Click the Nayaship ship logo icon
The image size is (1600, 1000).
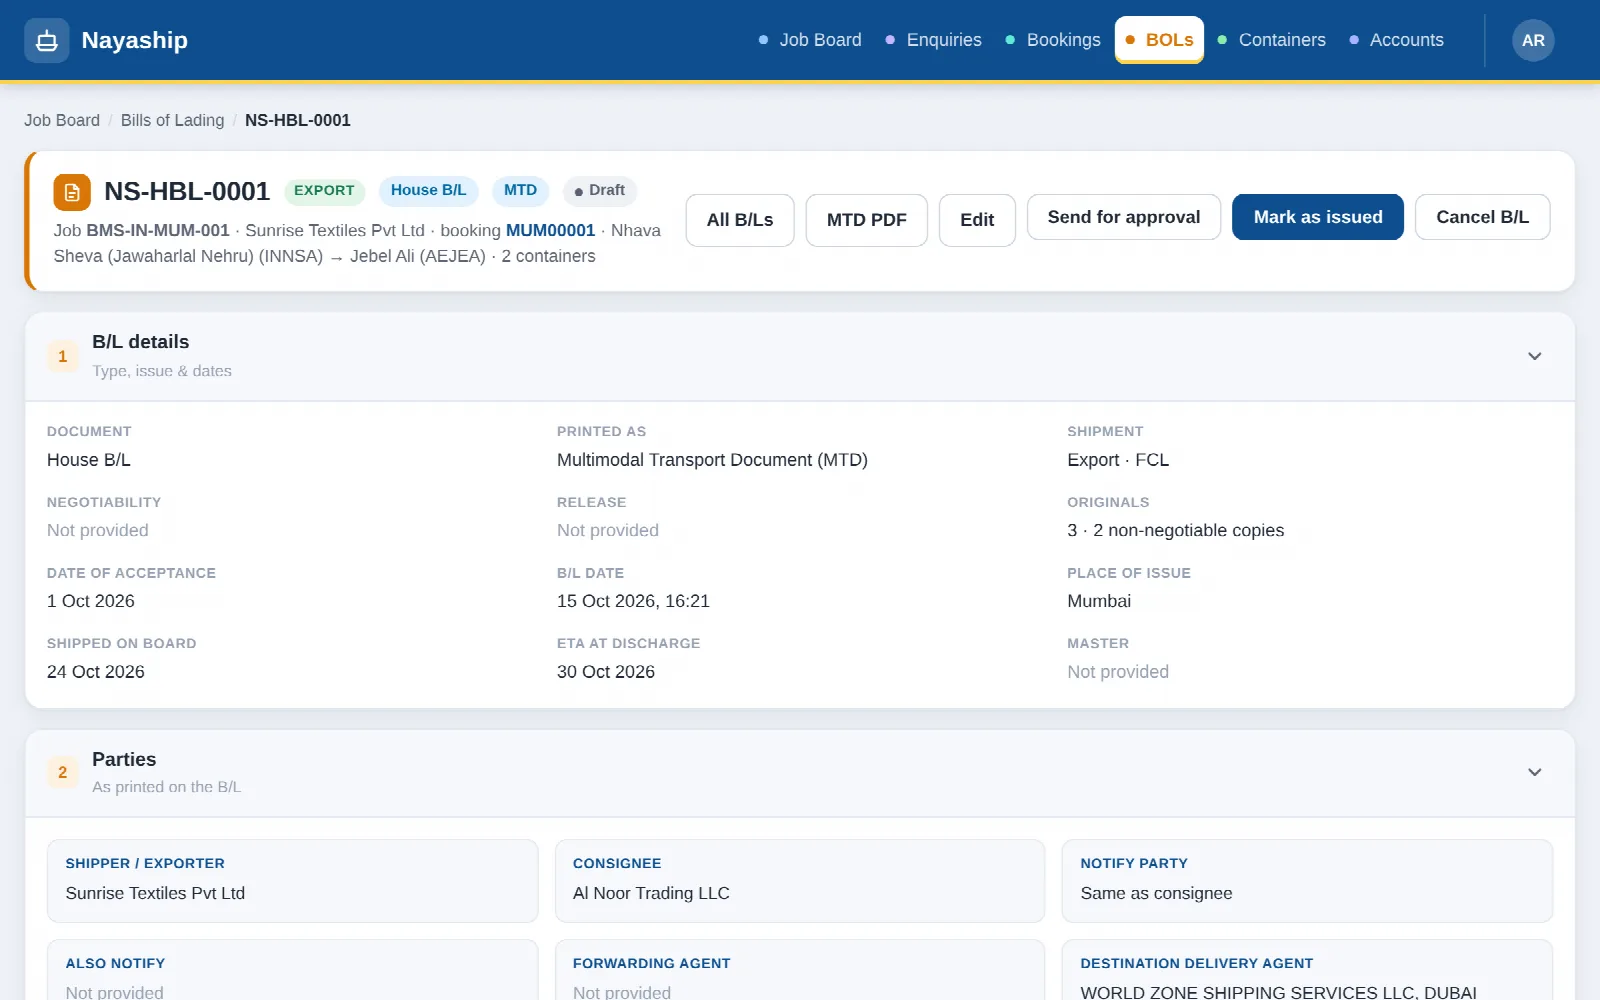pyautogui.click(x=47, y=41)
